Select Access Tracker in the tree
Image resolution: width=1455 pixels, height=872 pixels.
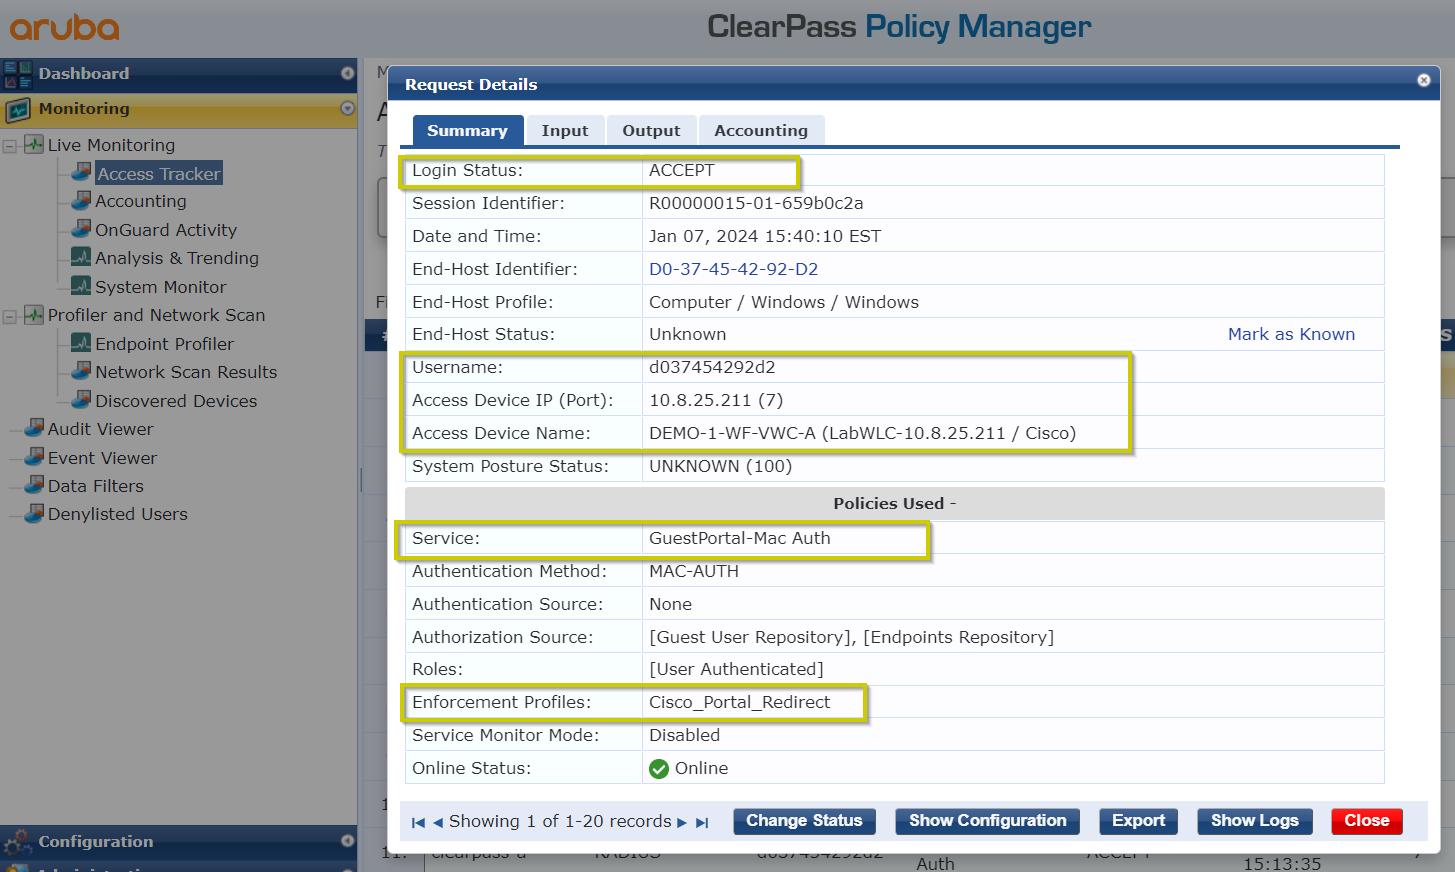coord(158,173)
